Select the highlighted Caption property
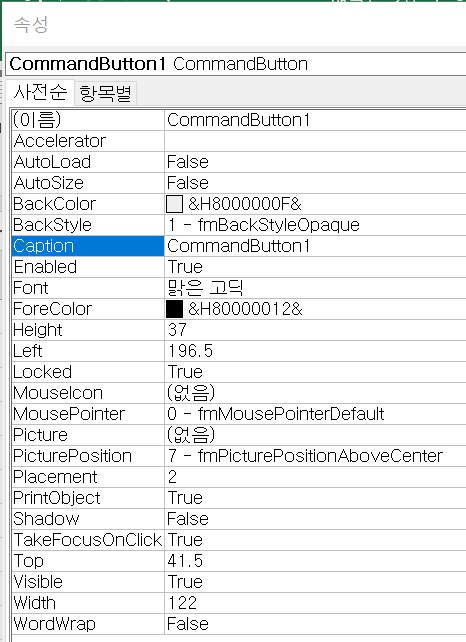Viewport: 466px width, 642px height. (x=88, y=246)
